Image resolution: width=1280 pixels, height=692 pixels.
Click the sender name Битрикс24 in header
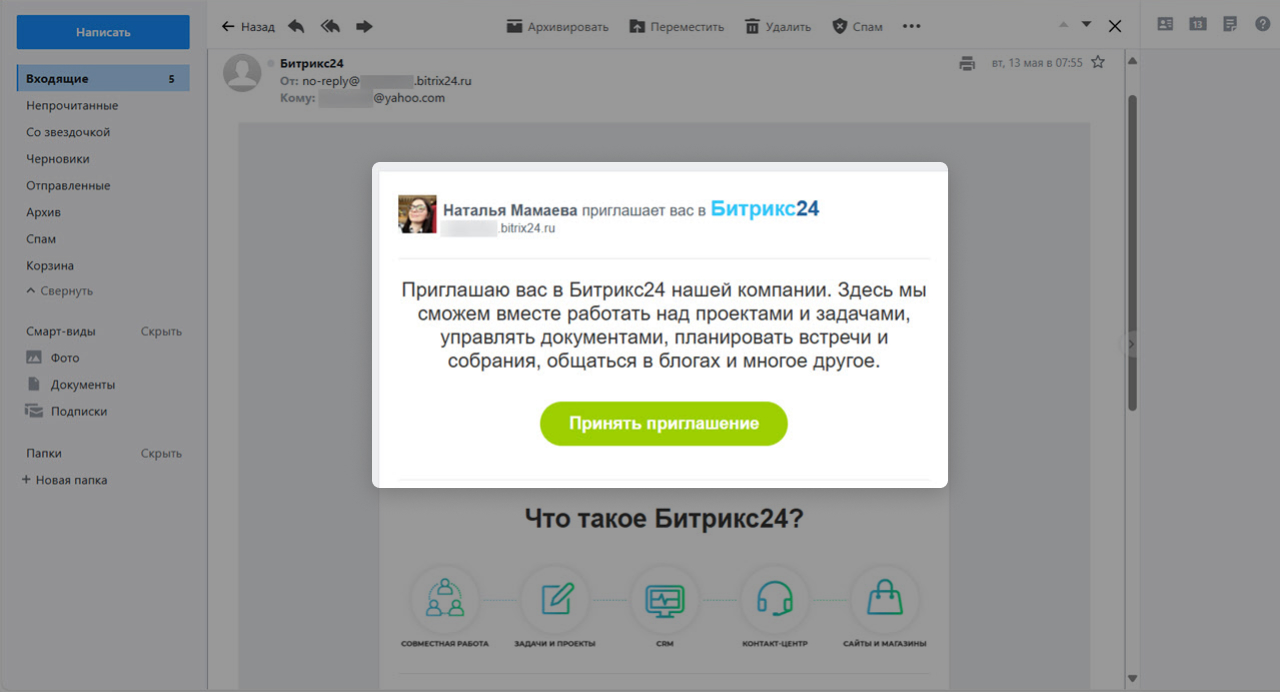point(312,63)
